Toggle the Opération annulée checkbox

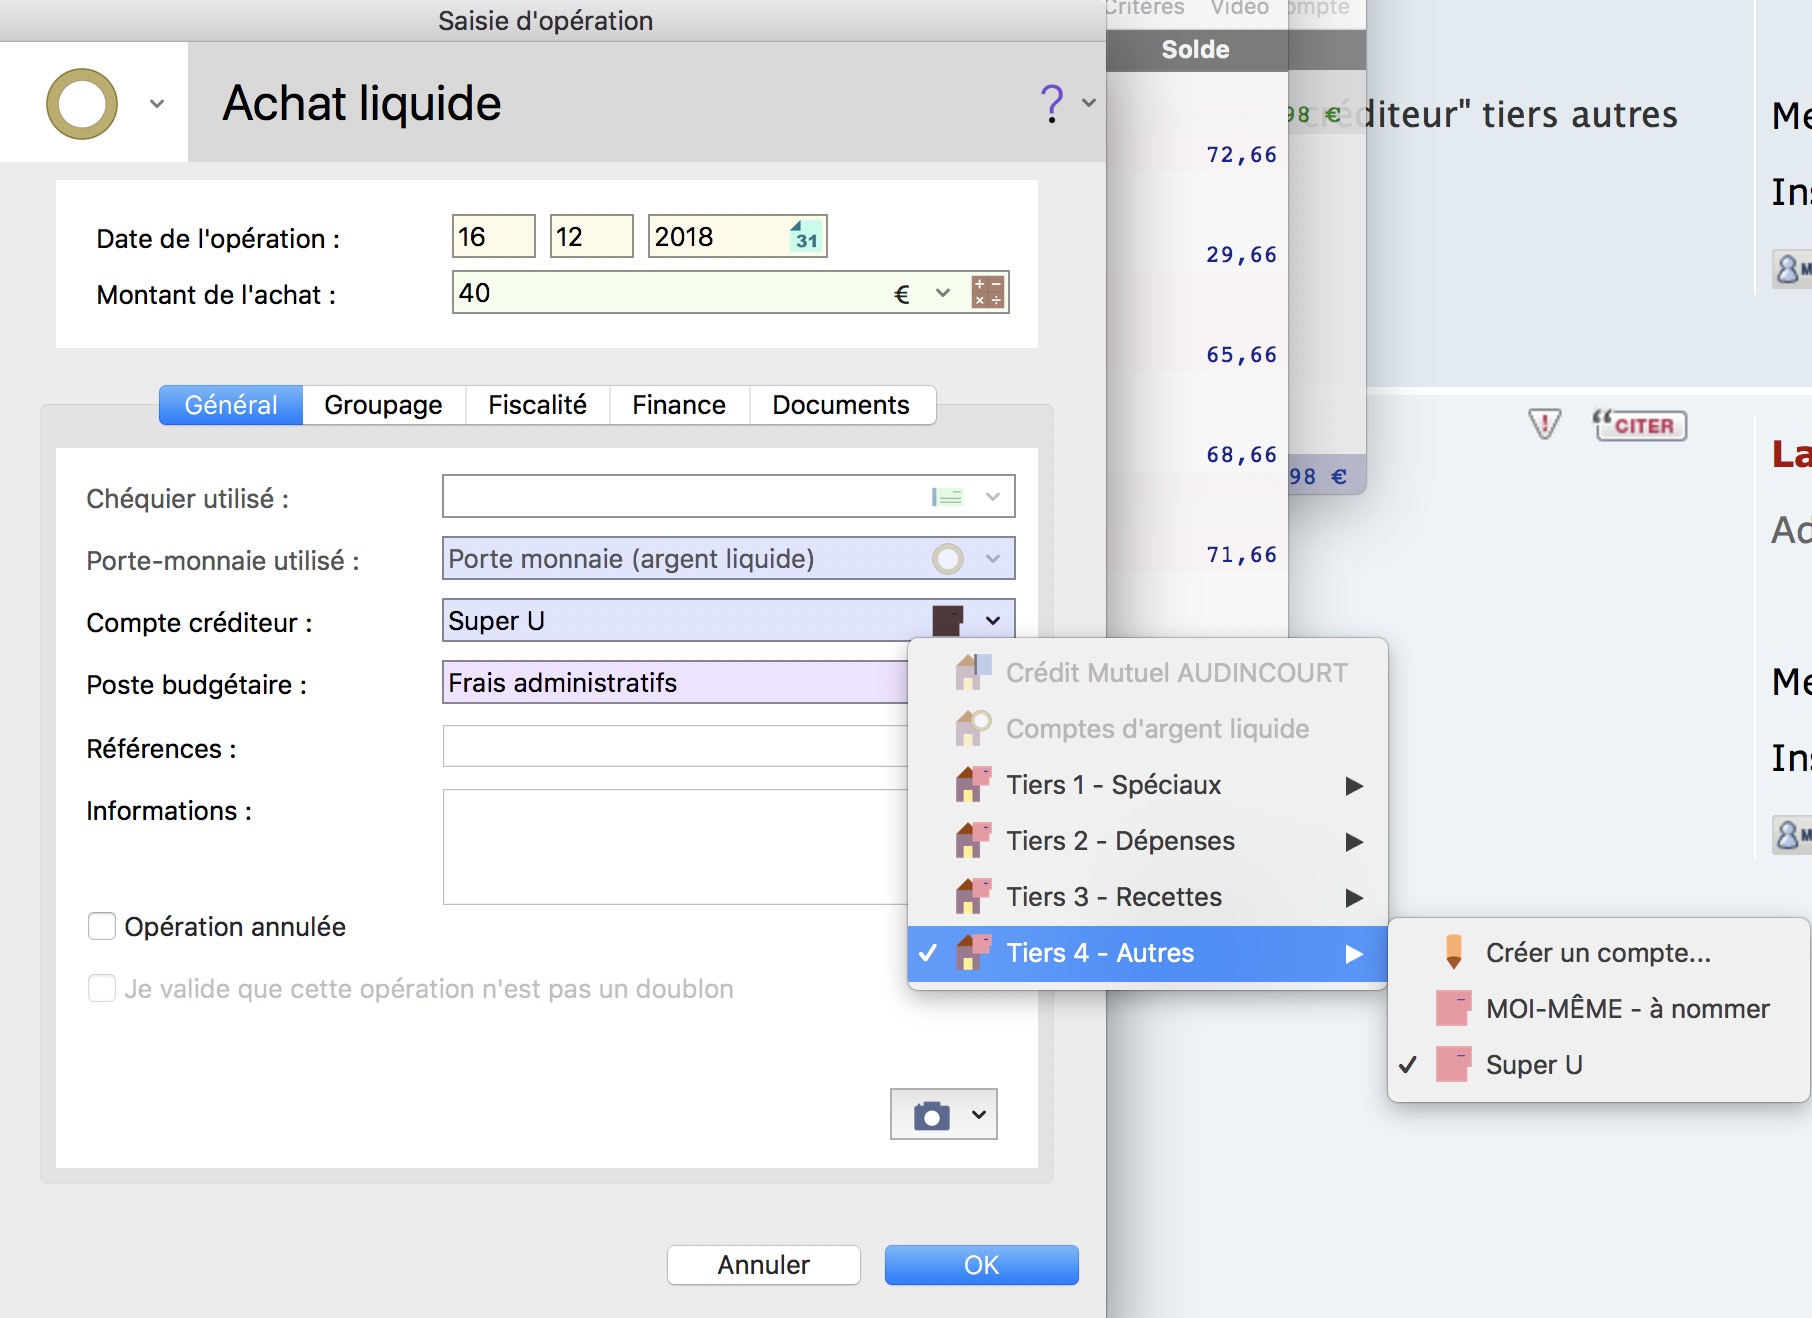pos(102,926)
